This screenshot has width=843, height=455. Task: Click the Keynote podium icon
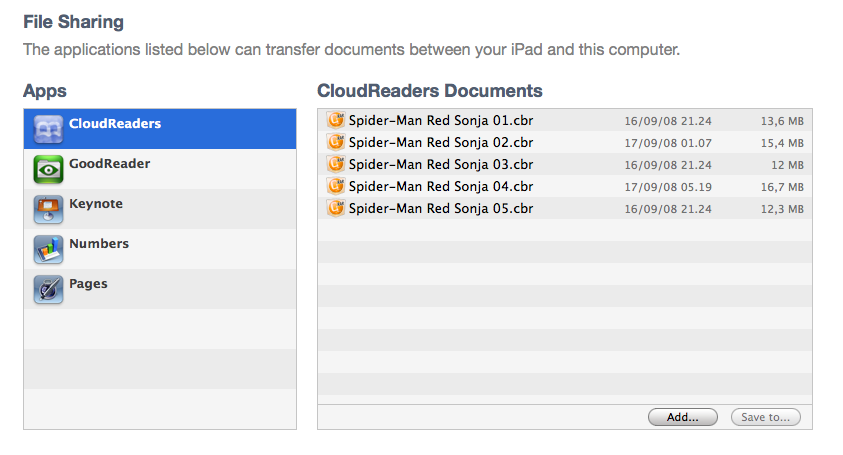tap(48, 209)
